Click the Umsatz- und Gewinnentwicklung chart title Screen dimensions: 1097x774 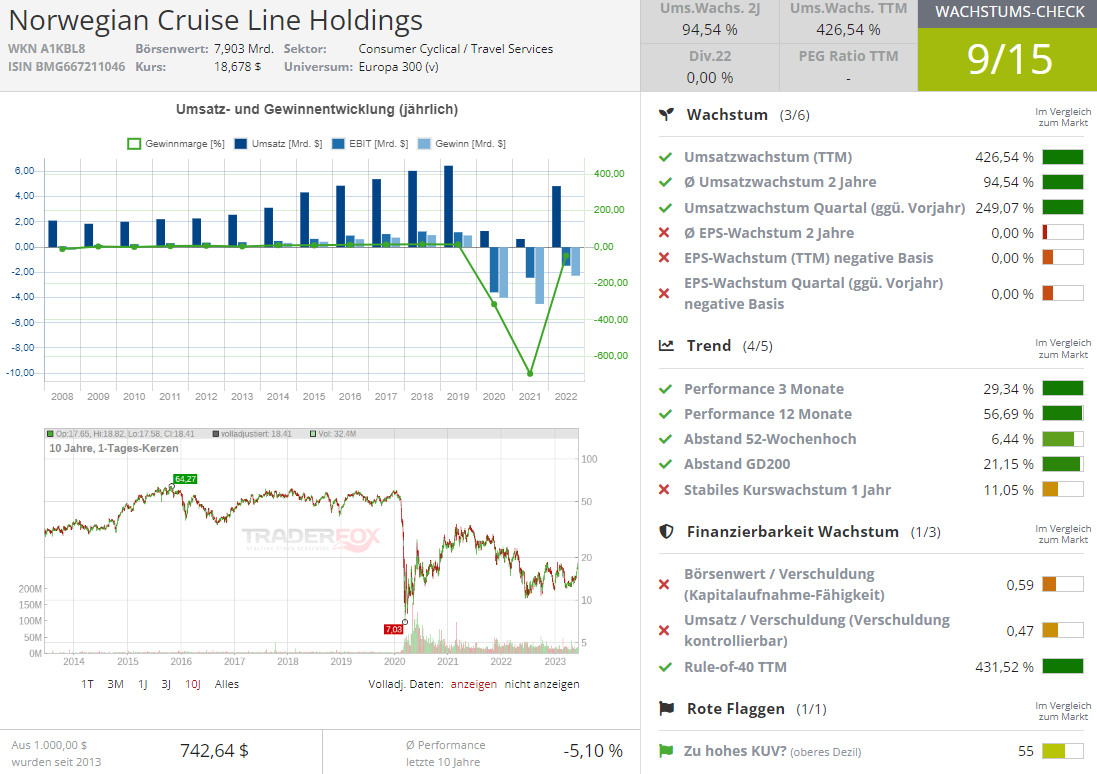click(x=317, y=110)
